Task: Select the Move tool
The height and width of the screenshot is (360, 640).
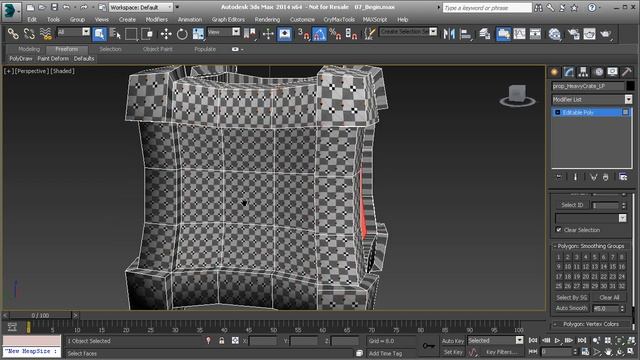Action: tap(166, 34)
